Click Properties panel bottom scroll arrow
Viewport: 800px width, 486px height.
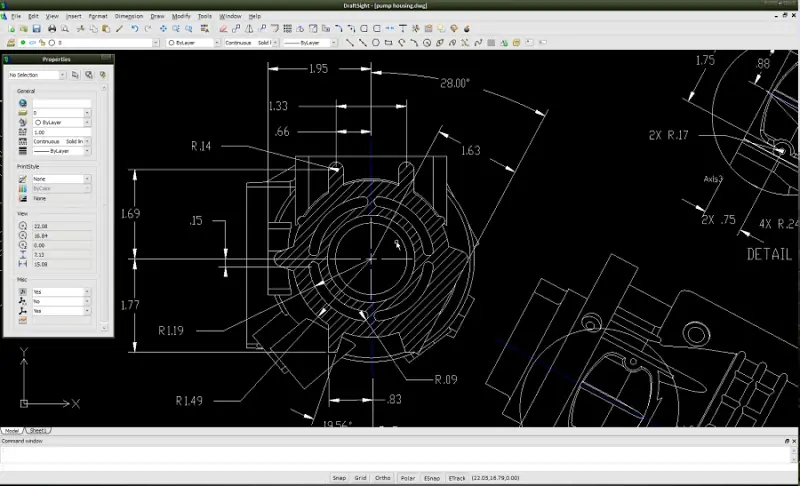pos(104,328)
